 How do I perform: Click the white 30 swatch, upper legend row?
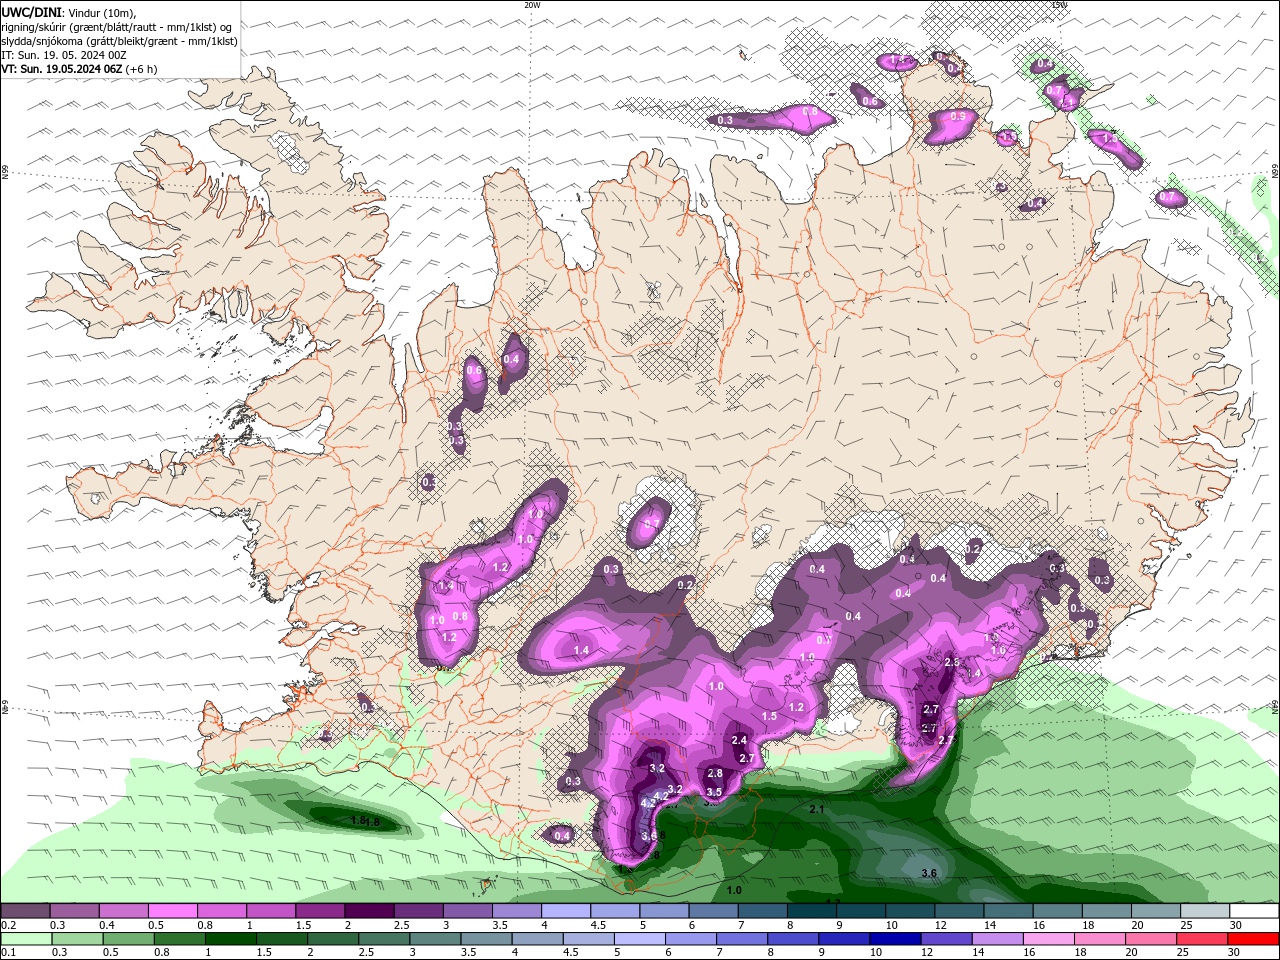pos(1252,911)
